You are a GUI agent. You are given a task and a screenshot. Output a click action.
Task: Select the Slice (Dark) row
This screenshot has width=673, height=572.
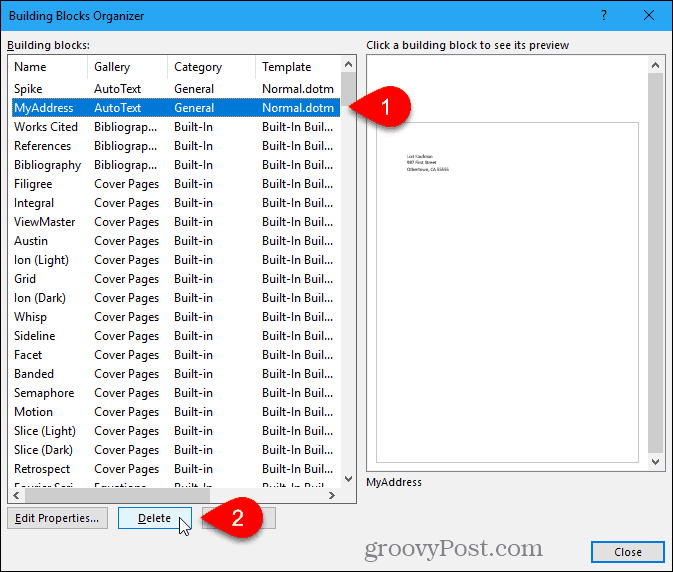point(176,450)
